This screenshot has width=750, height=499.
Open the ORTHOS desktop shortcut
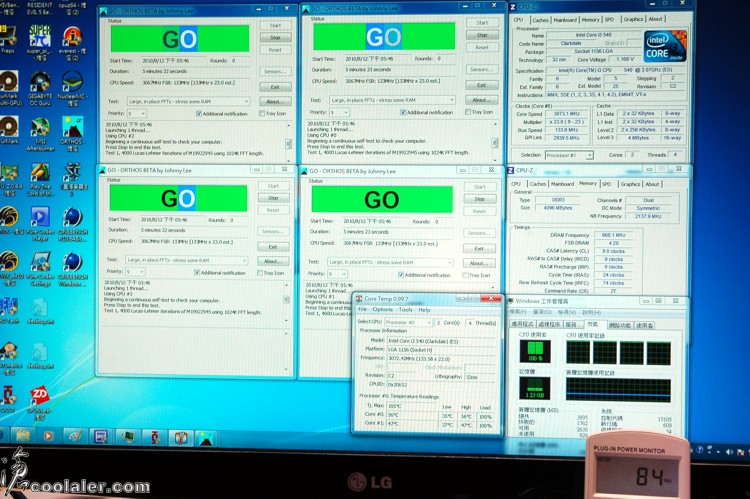[72, 133]
